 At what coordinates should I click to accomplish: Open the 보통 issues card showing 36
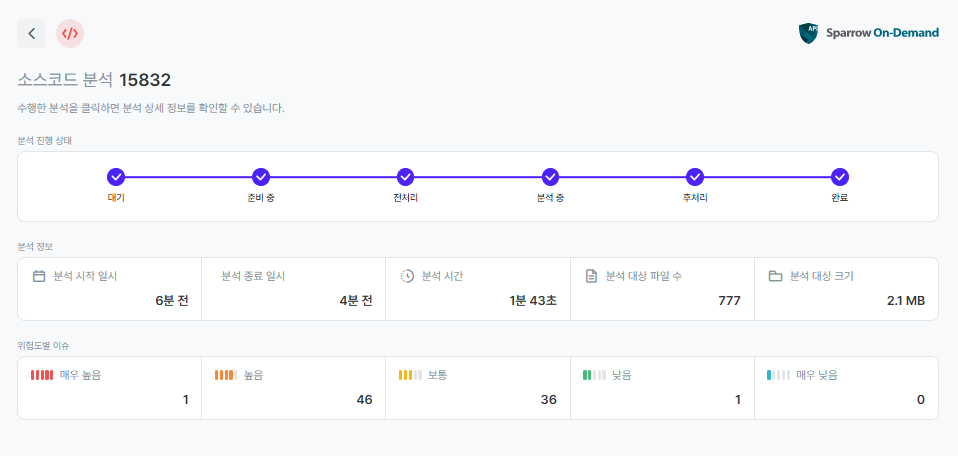point(477,388)
